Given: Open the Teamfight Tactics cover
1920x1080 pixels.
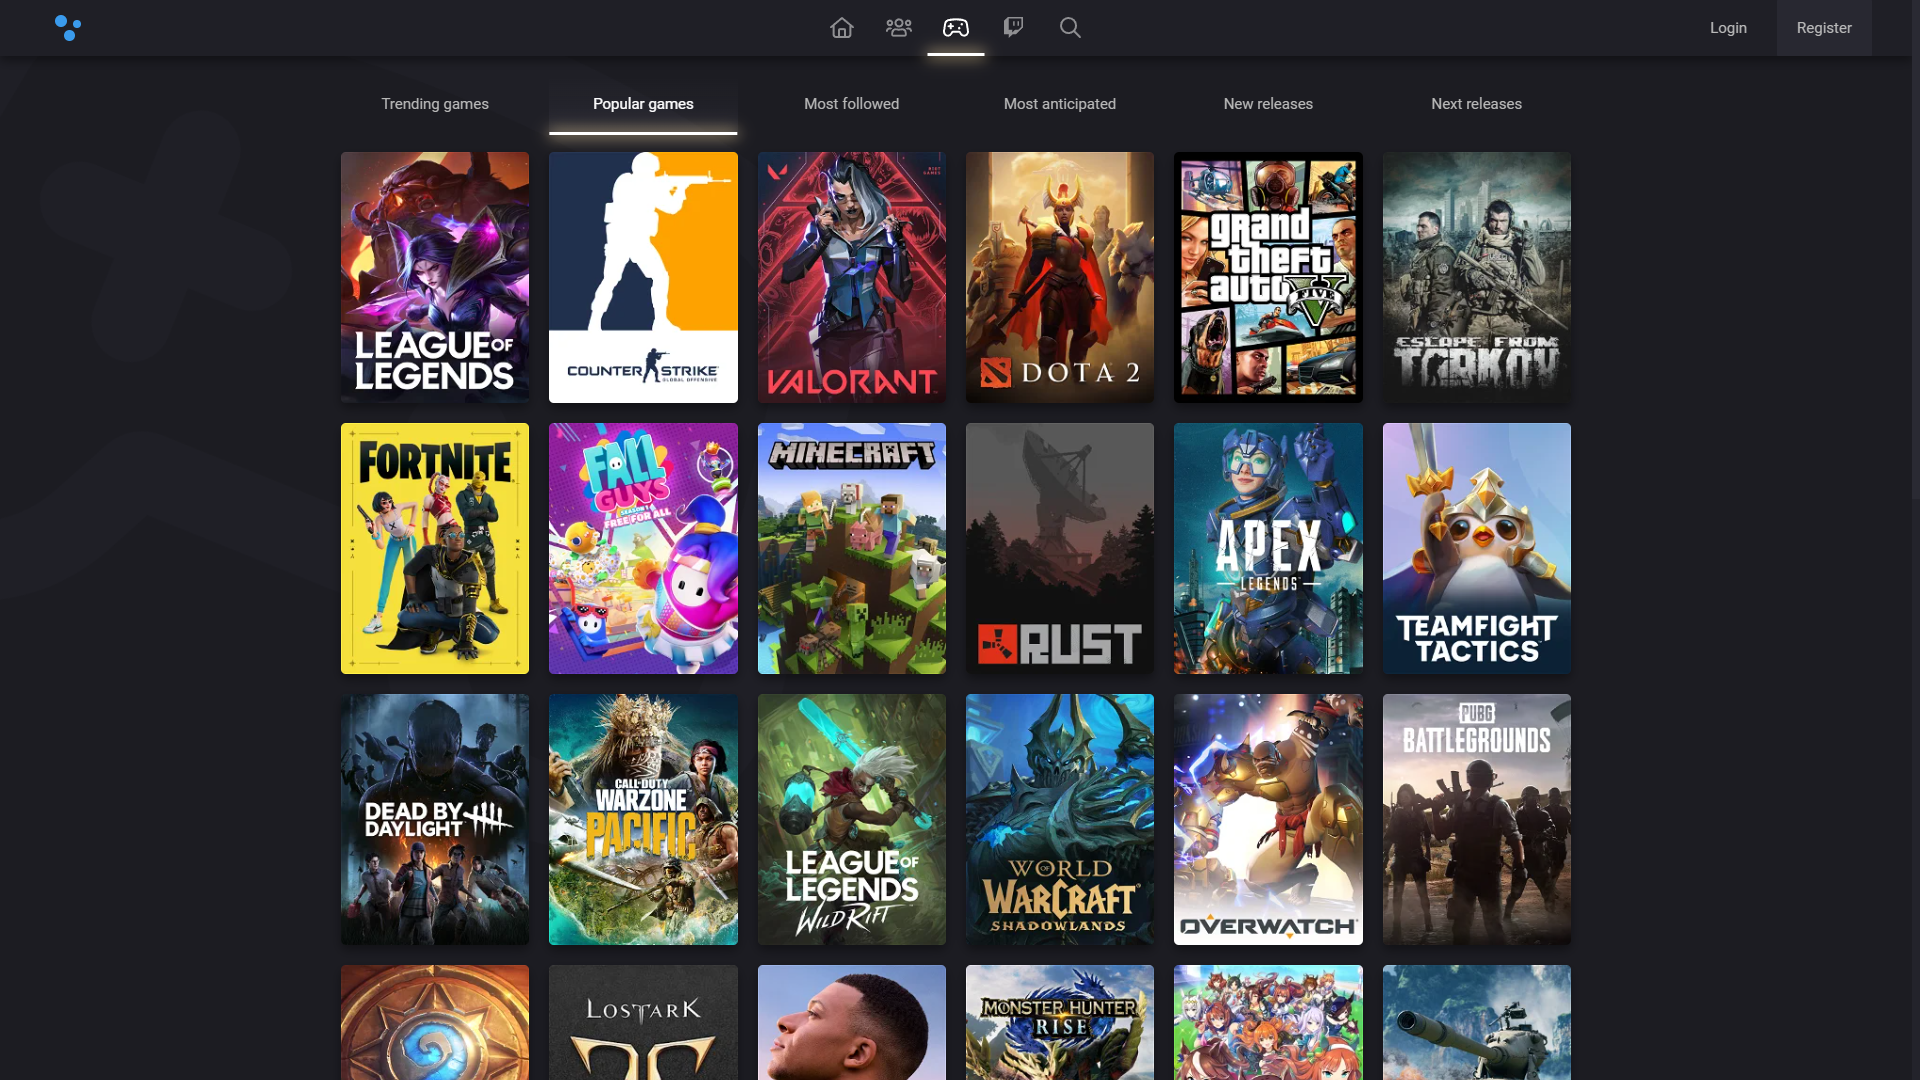Looking at the screenshot, I should (x=1477, y=548).
